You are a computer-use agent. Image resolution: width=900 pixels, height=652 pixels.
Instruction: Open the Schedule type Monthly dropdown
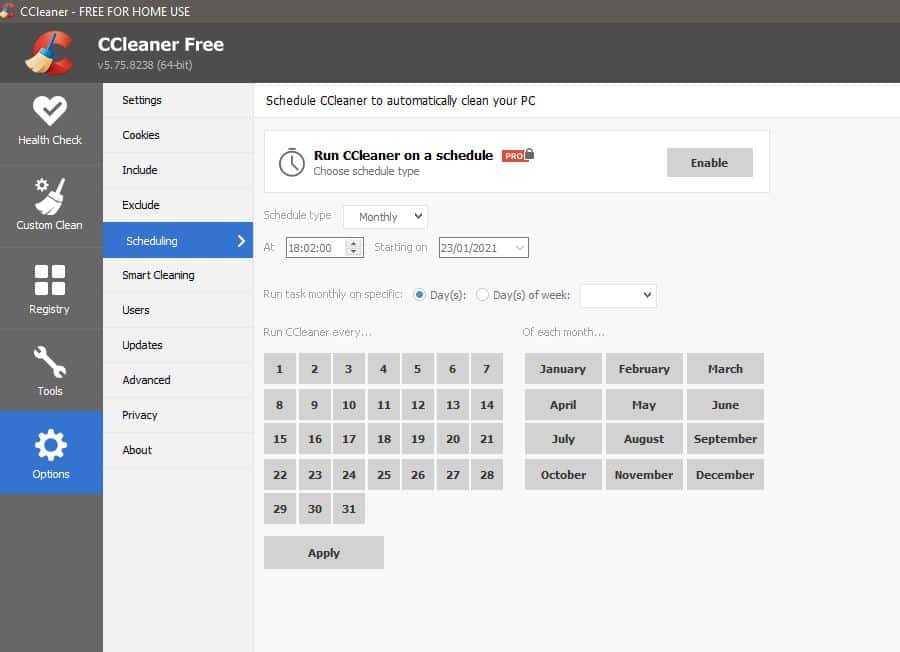385,216
